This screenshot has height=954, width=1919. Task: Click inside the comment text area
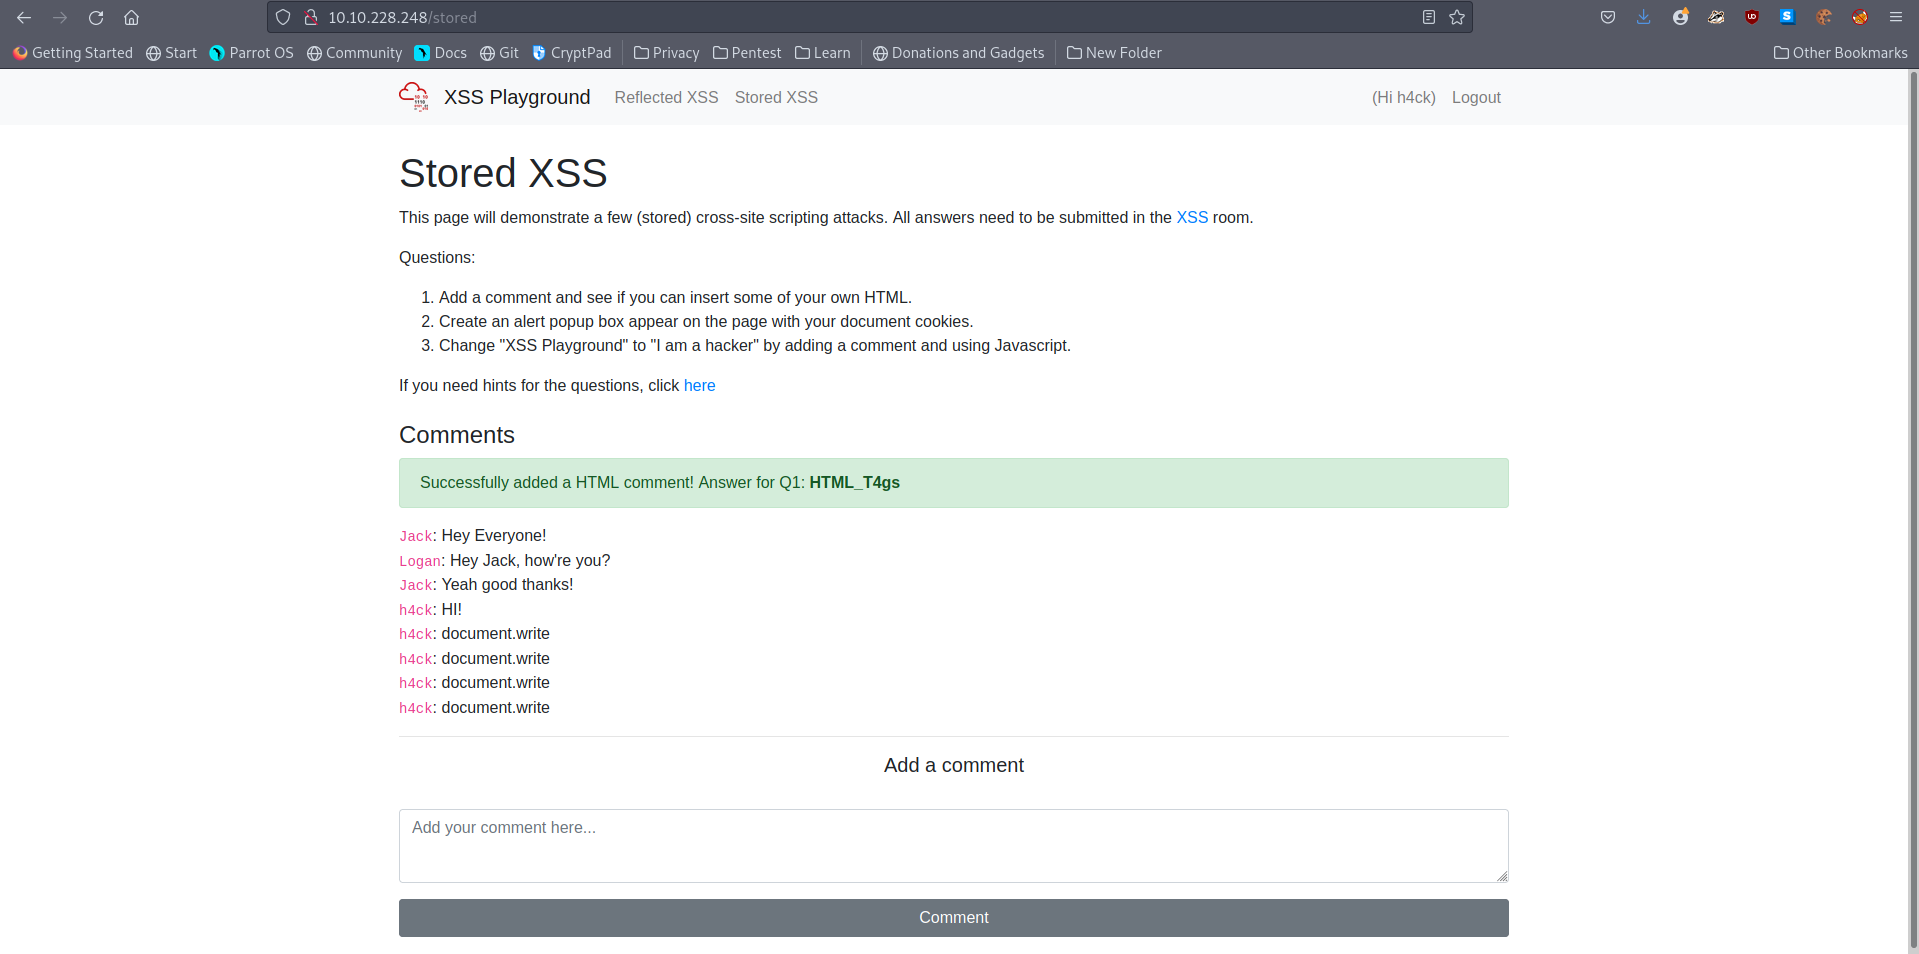click(953, 845)
